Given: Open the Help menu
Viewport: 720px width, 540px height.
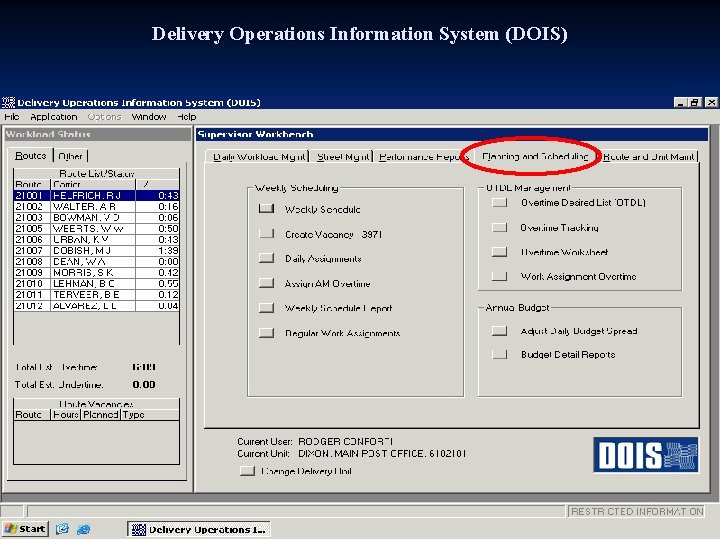Looking at the screenshot, I should point(187,117).
